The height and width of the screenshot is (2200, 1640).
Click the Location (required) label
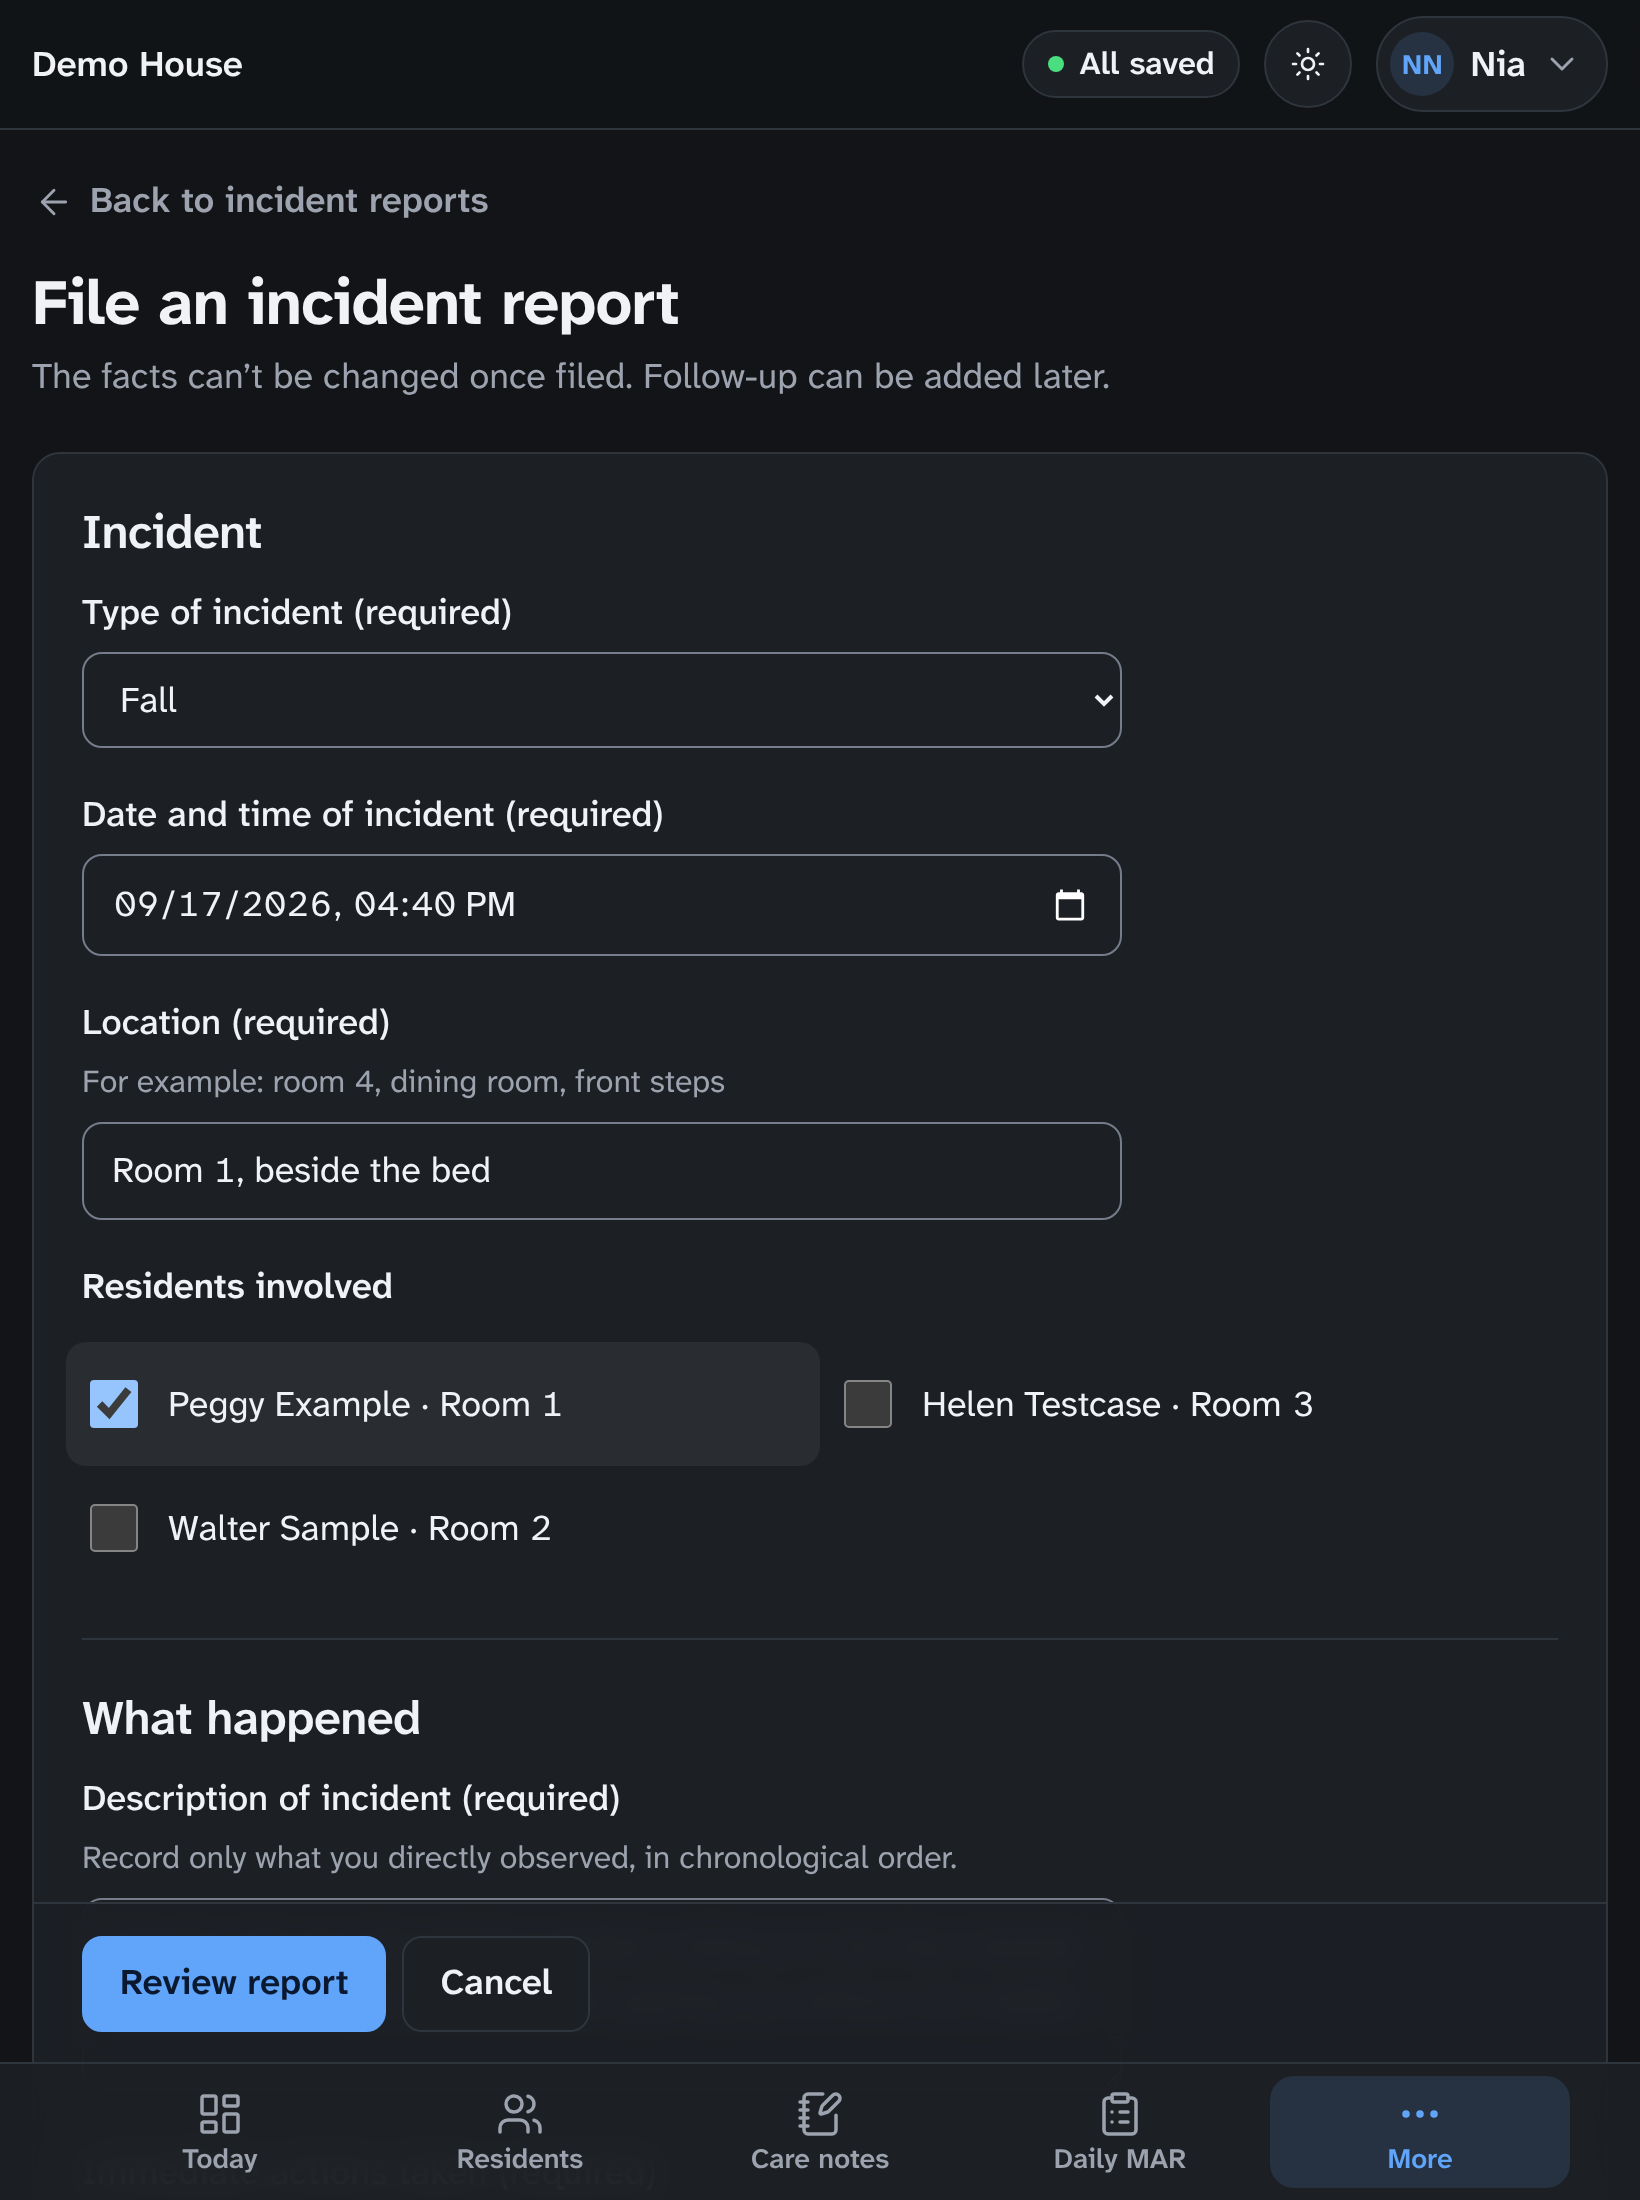236,1023
